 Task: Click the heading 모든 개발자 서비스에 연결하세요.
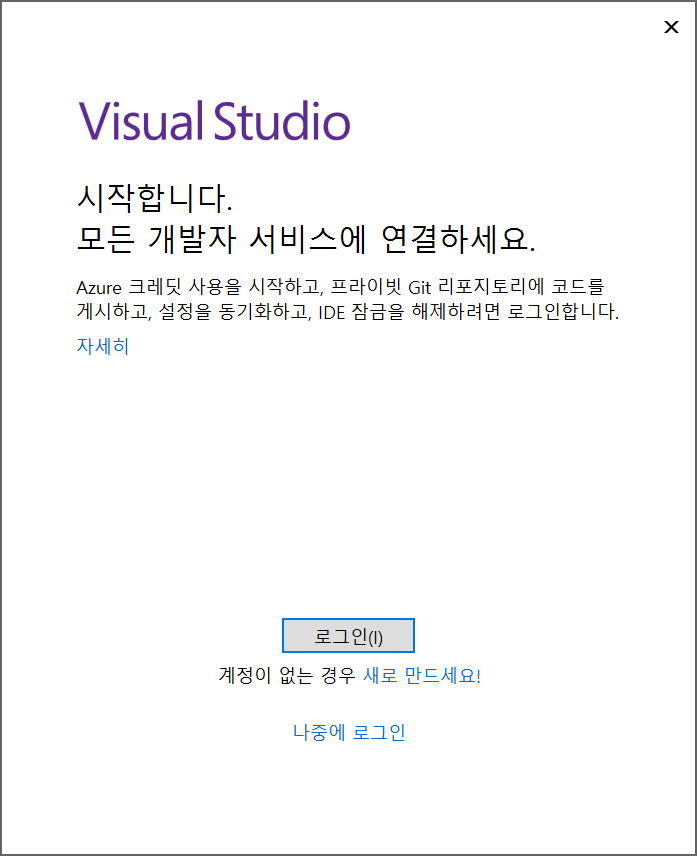[306, 239]
